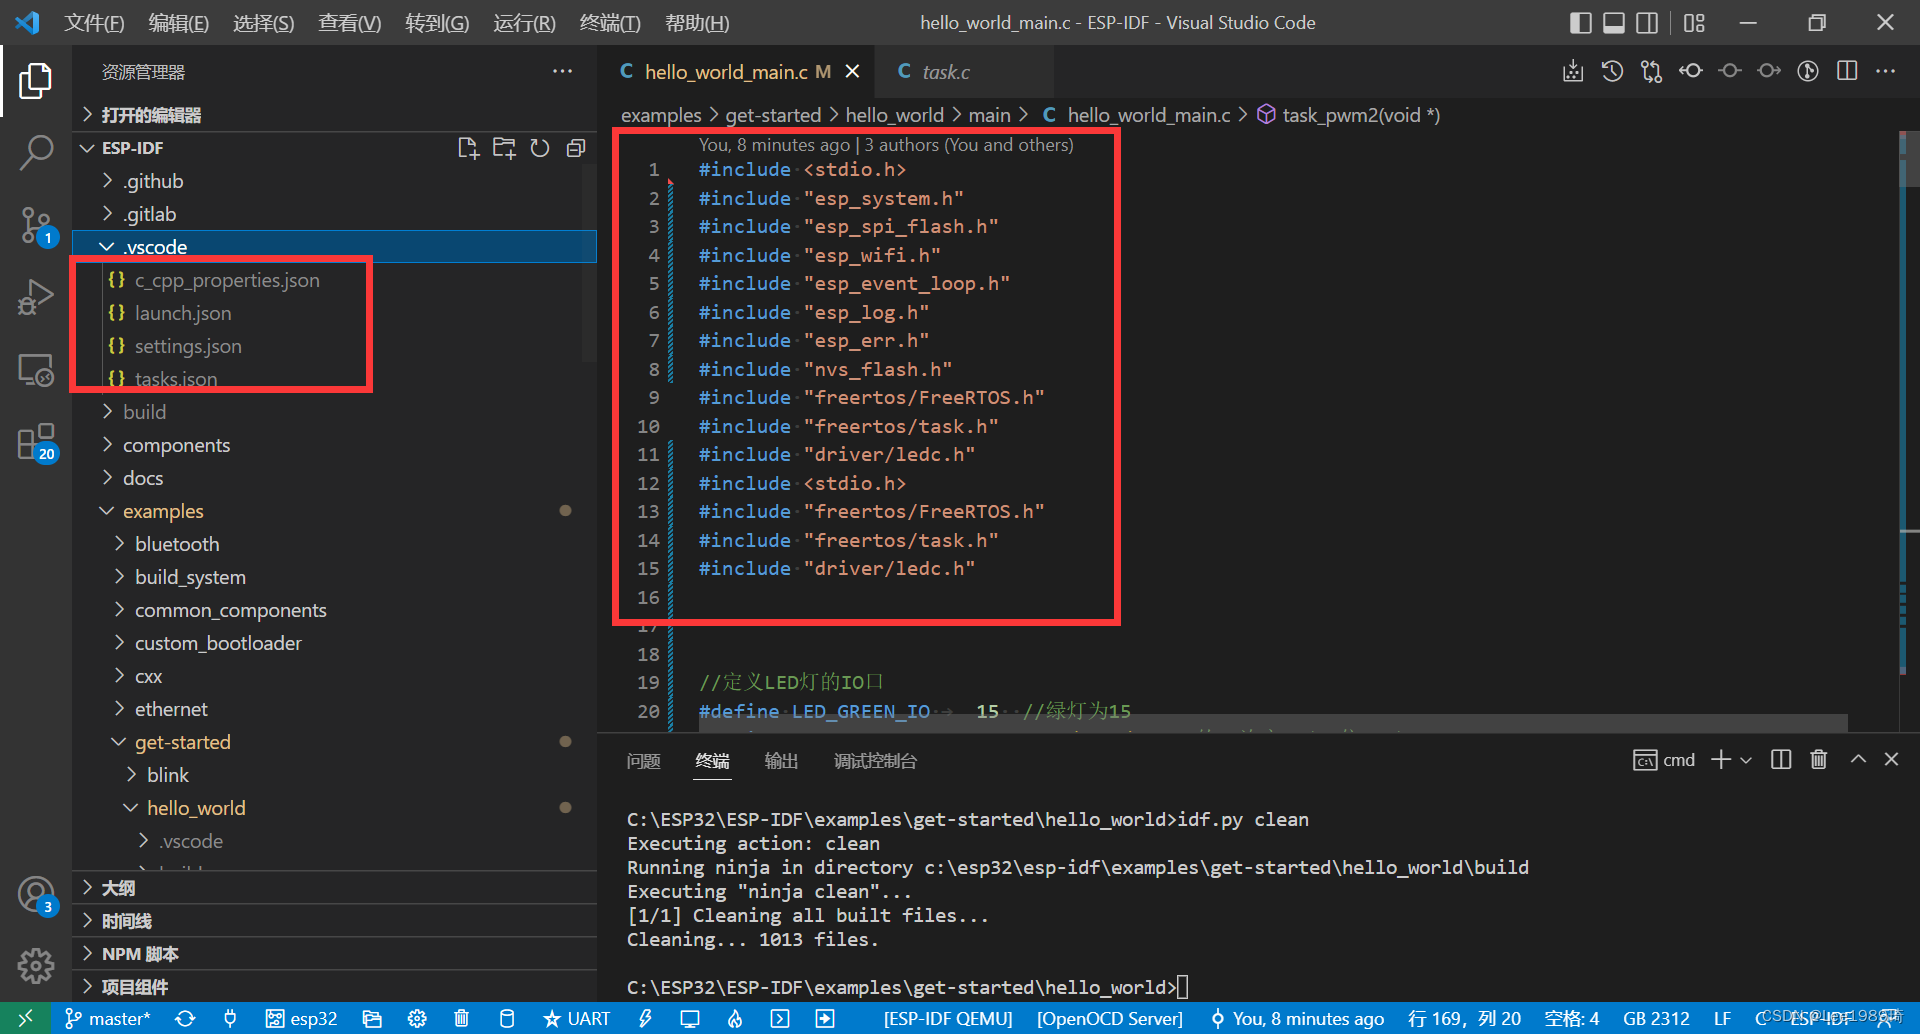The height and width of the screenshot is (1034, 1920).
Task: Open Source Control view in activity bar
Action: click(36, 226)
